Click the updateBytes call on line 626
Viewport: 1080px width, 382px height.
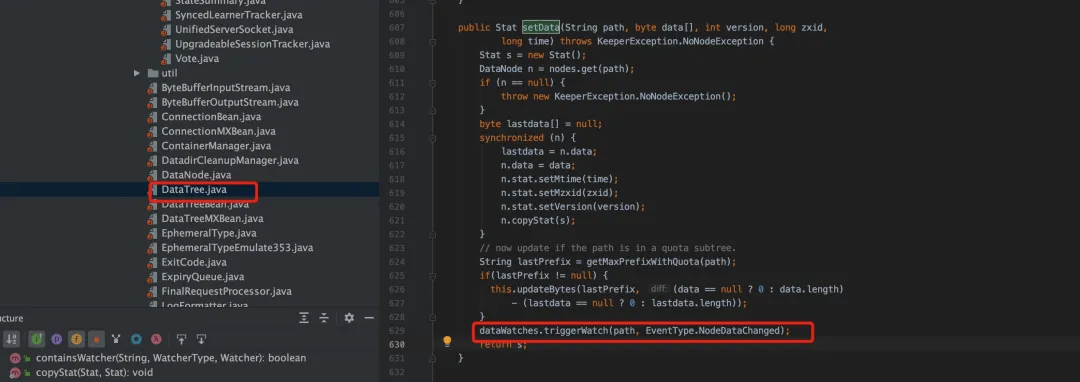(546, 289)
